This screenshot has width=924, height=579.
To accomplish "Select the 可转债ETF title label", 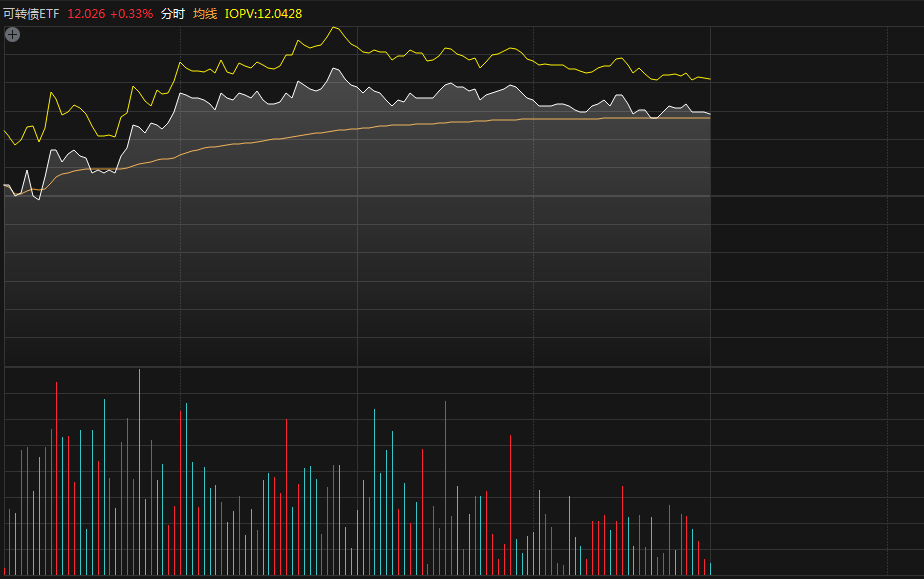I will click(32, 14).
